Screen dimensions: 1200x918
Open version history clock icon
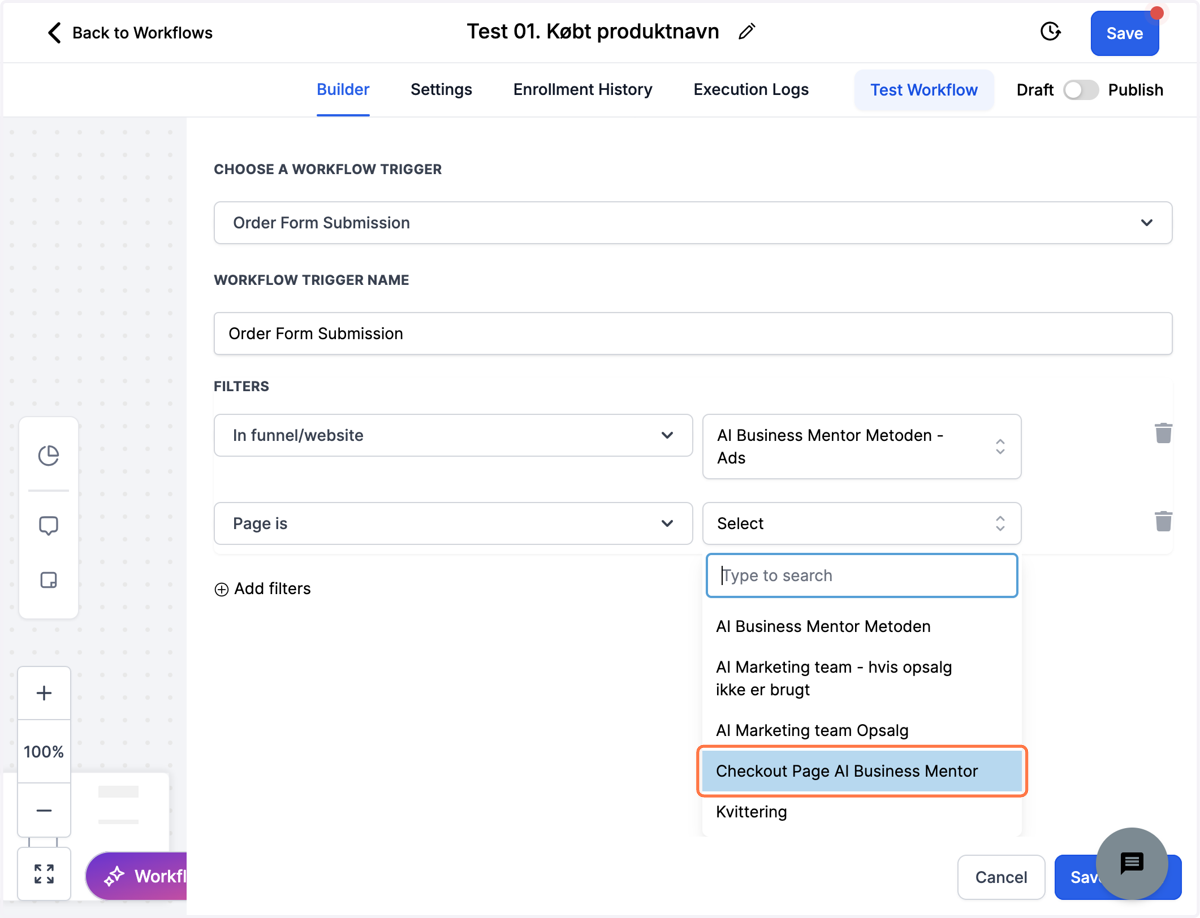(x=1050, y=32)
